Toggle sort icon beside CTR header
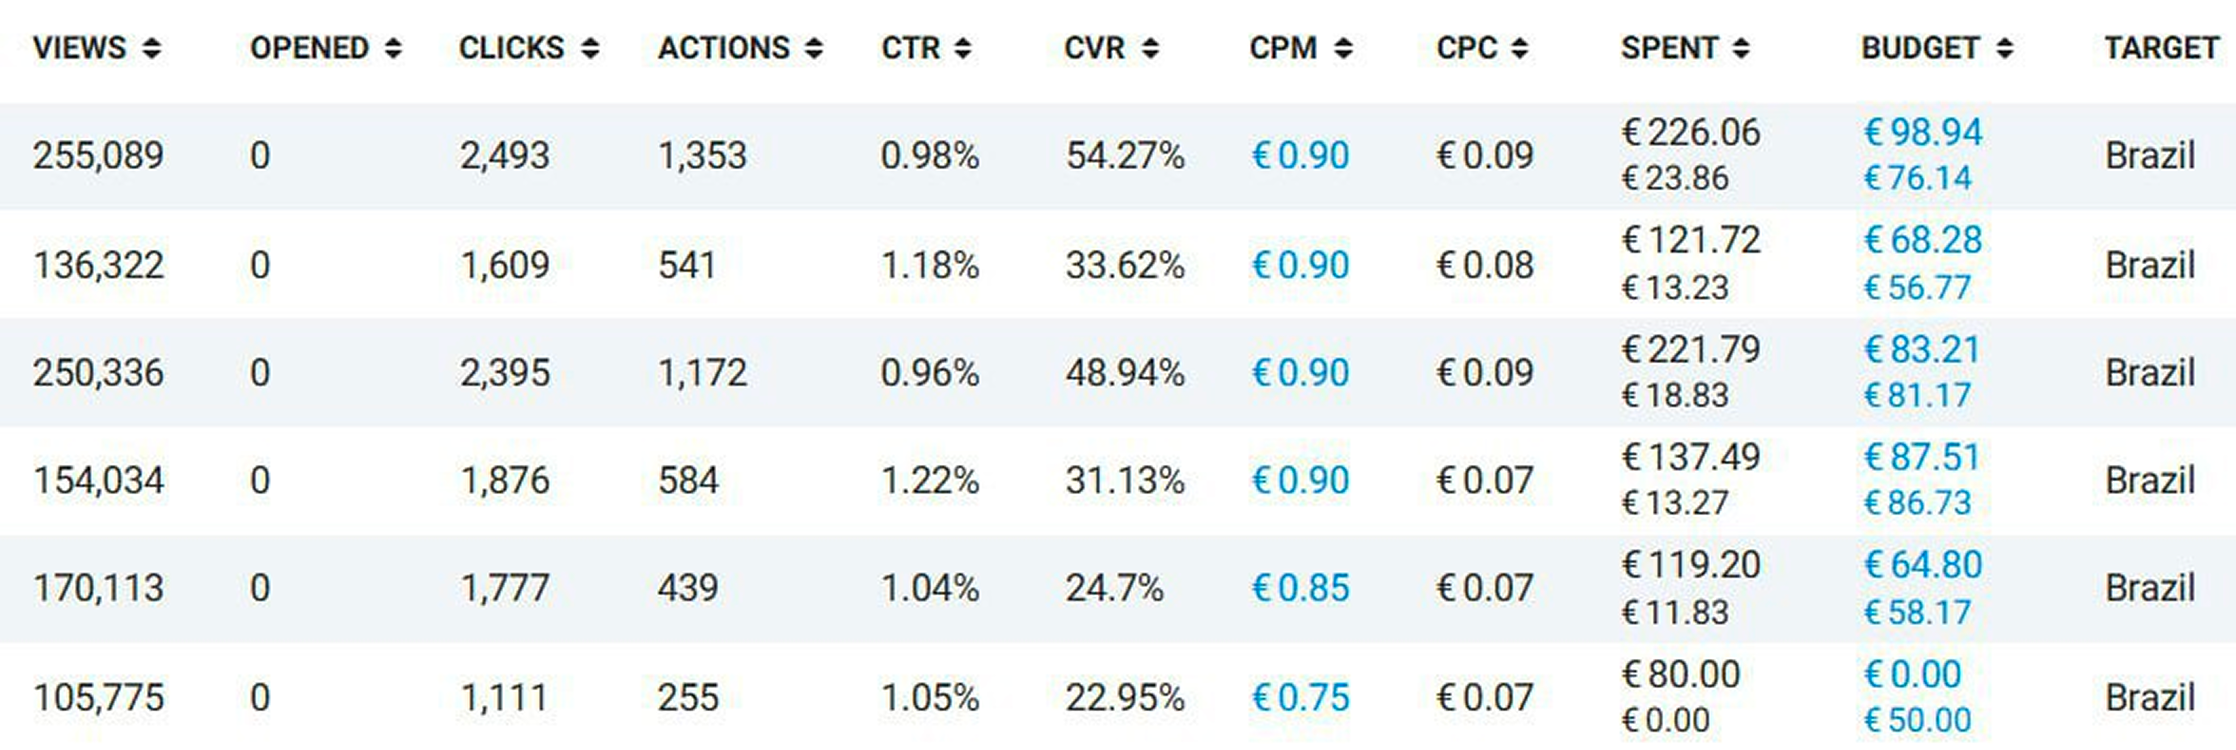This screenshot has height=750, width=2236. click(x=962, y=48)
